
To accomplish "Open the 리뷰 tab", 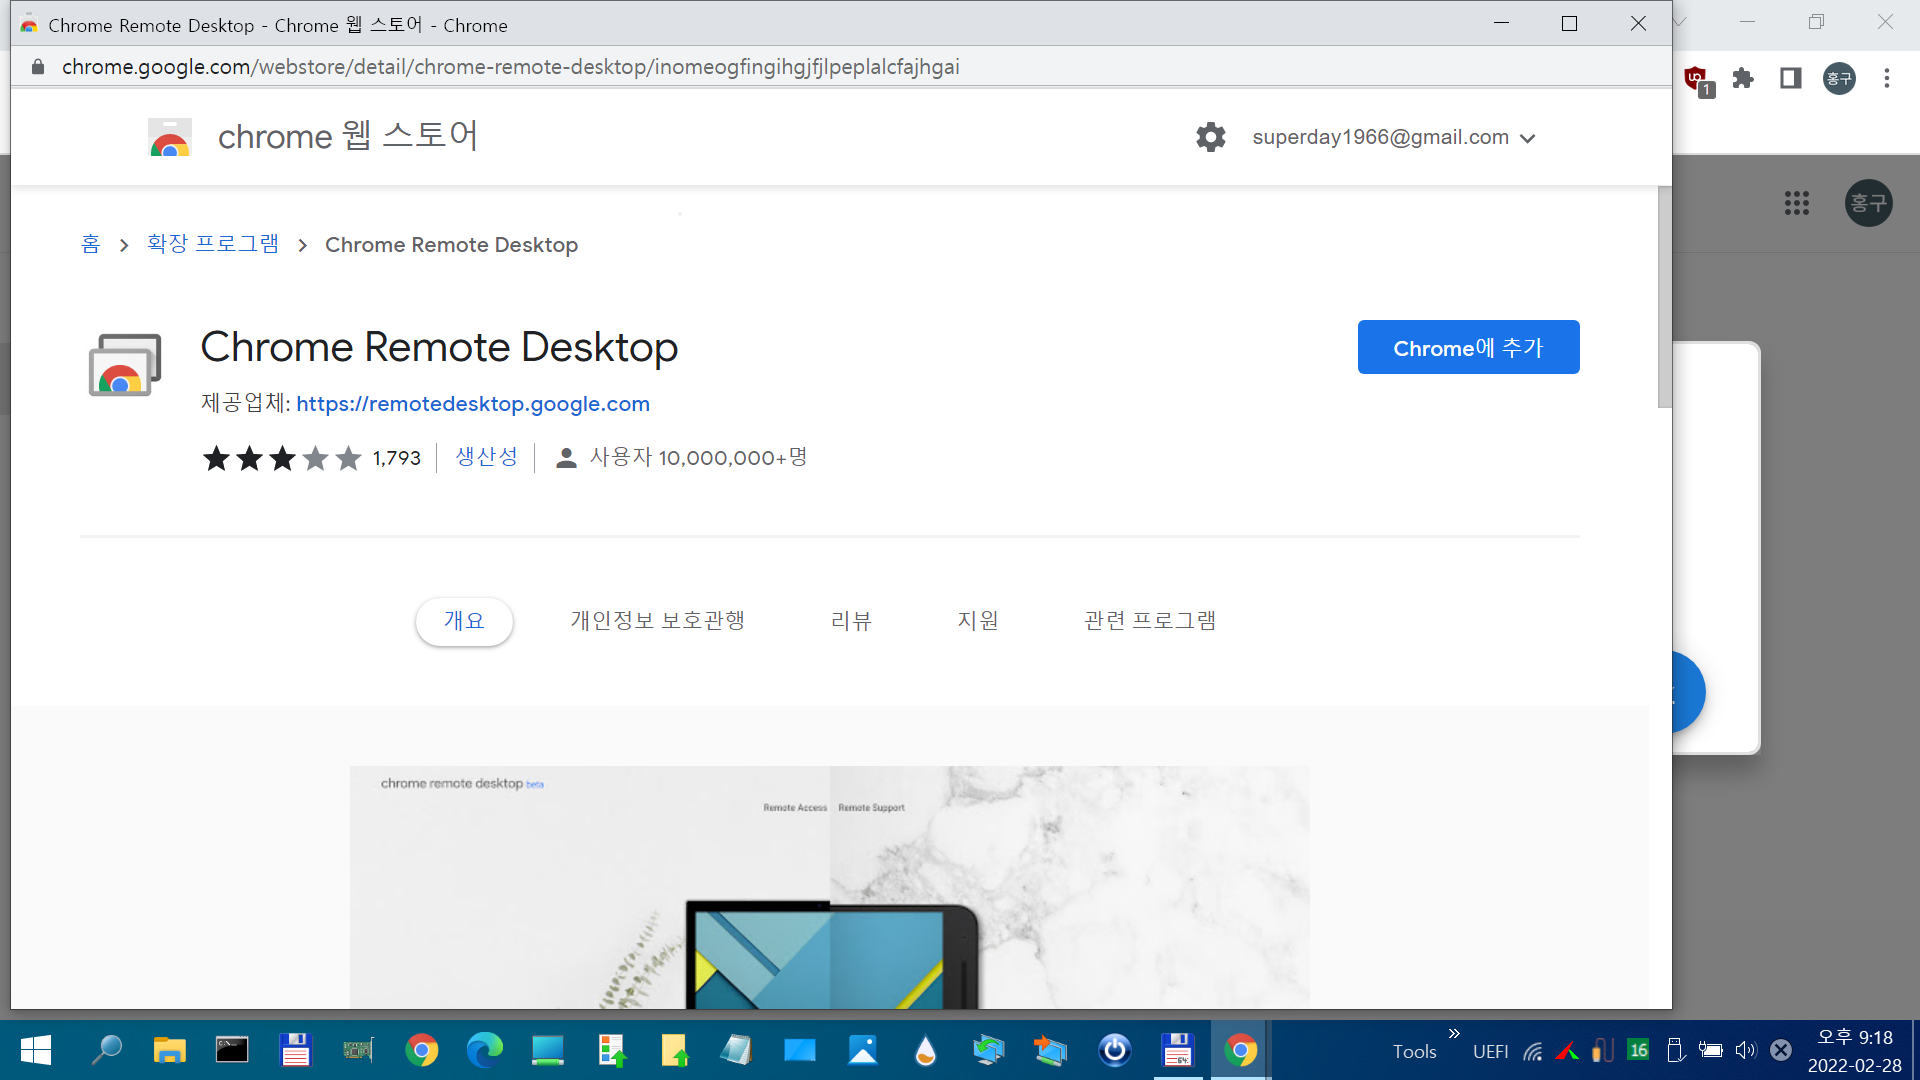I will coord(851,621).
